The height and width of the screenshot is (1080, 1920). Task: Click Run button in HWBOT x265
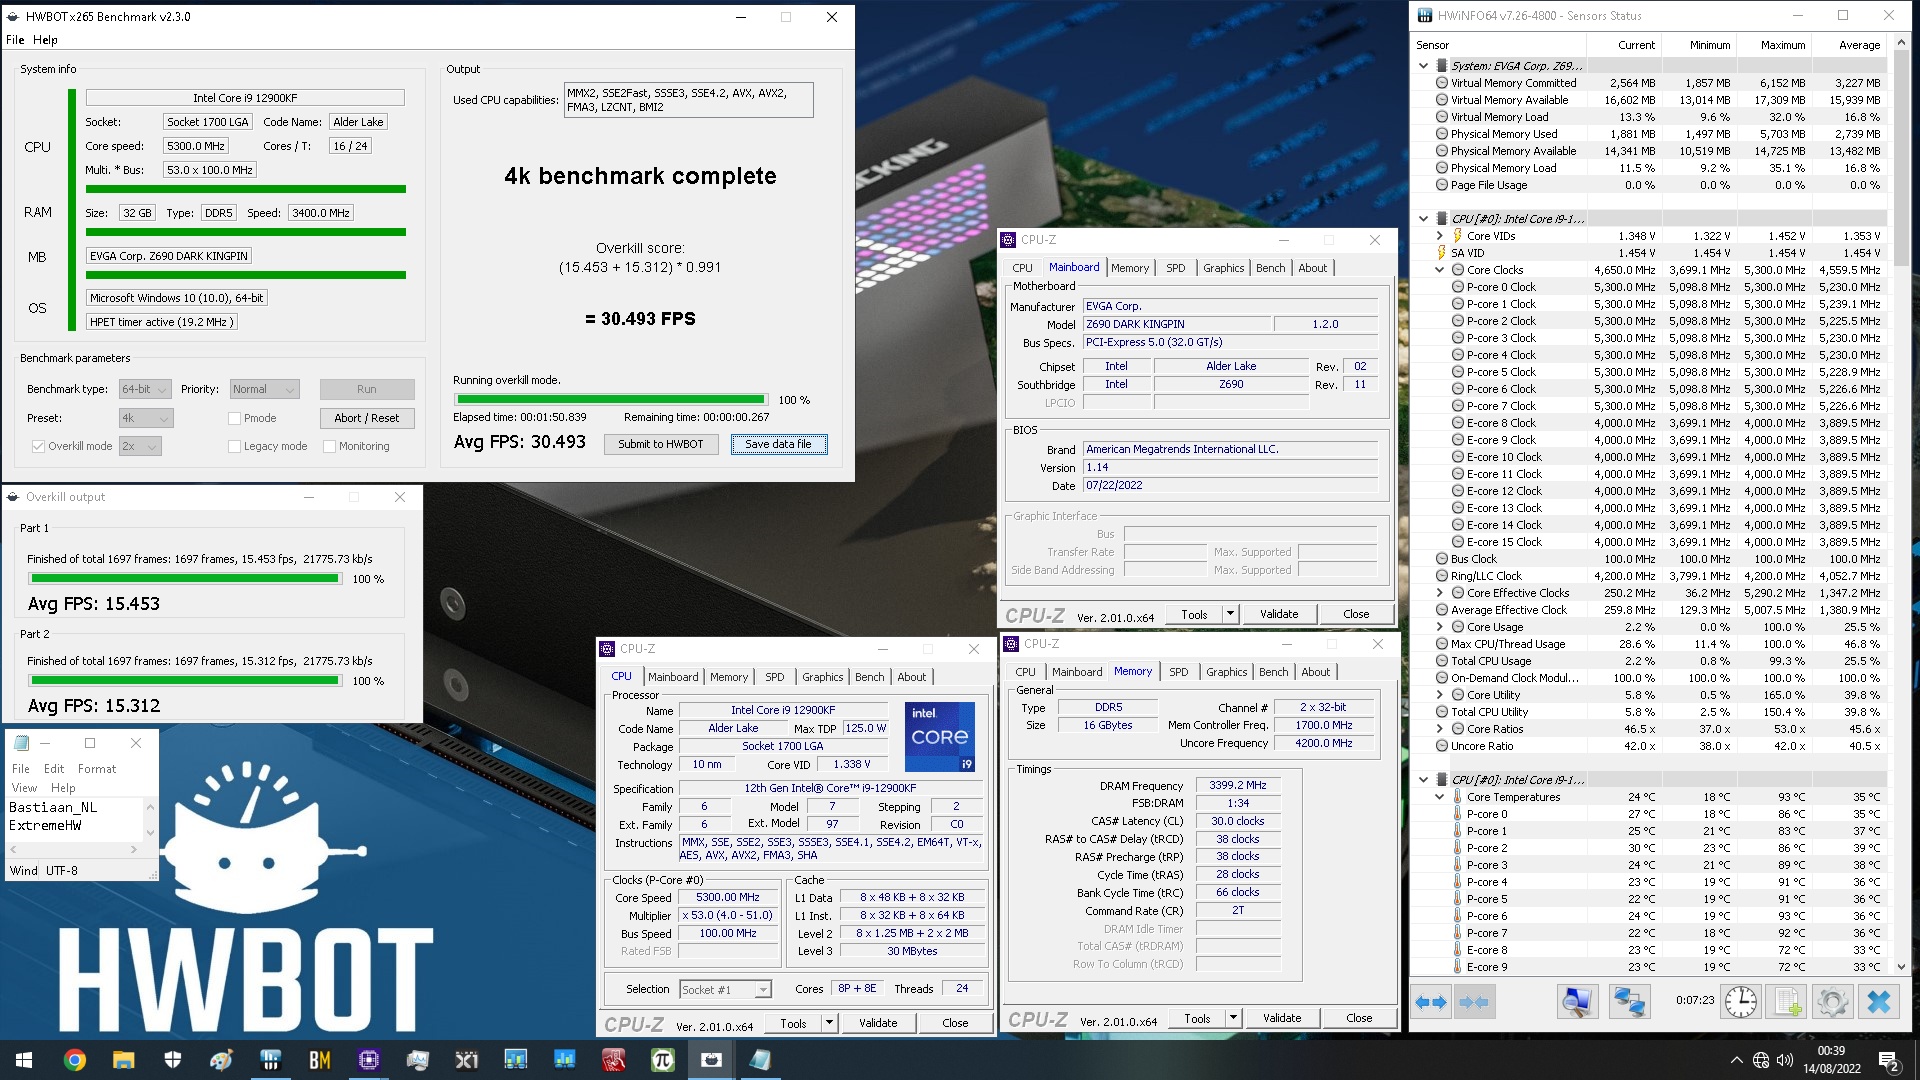(367, 390)
